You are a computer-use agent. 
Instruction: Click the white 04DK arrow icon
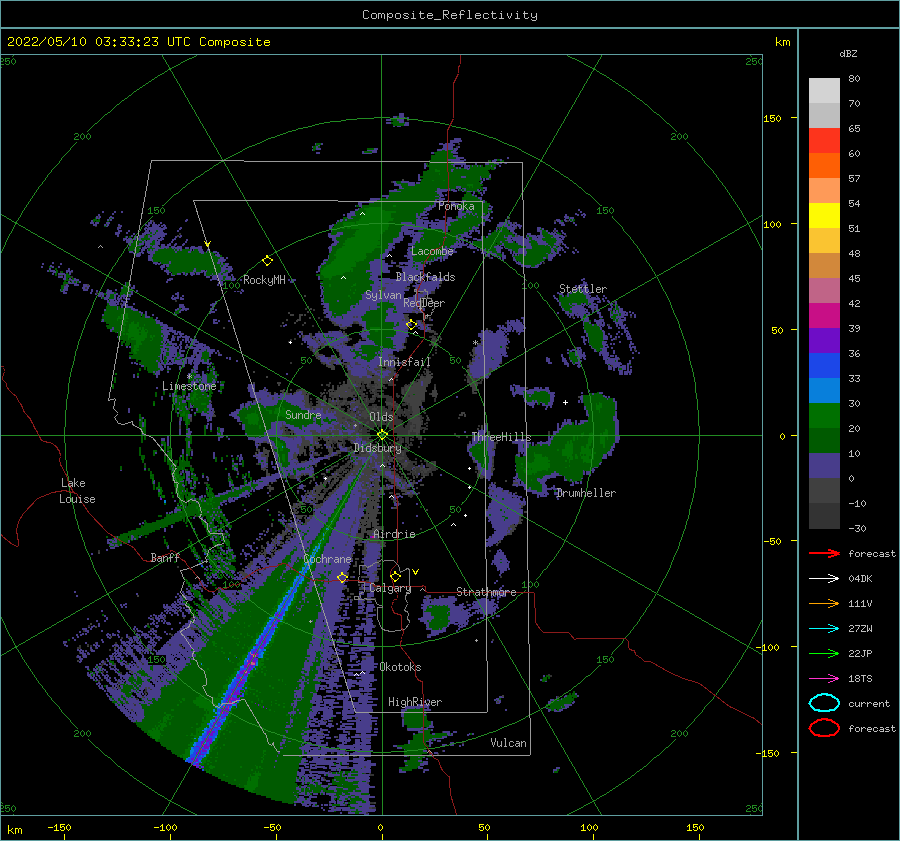coord(824,579)
